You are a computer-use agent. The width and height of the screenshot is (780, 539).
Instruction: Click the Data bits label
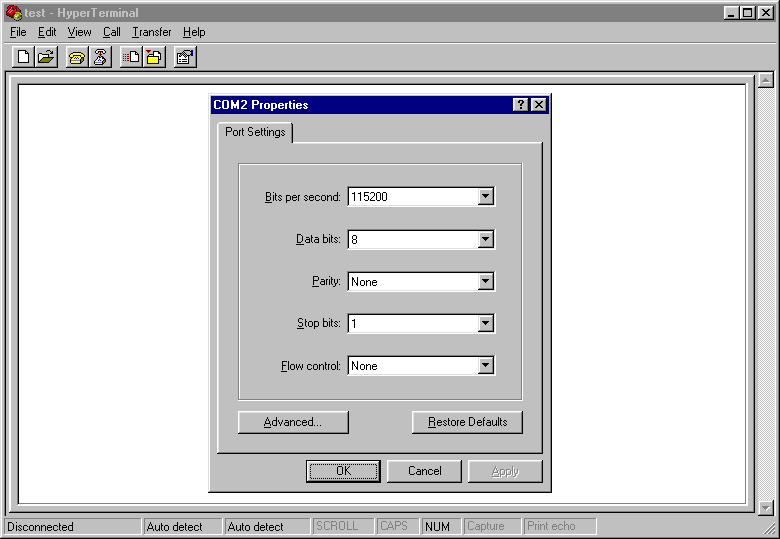318,239
